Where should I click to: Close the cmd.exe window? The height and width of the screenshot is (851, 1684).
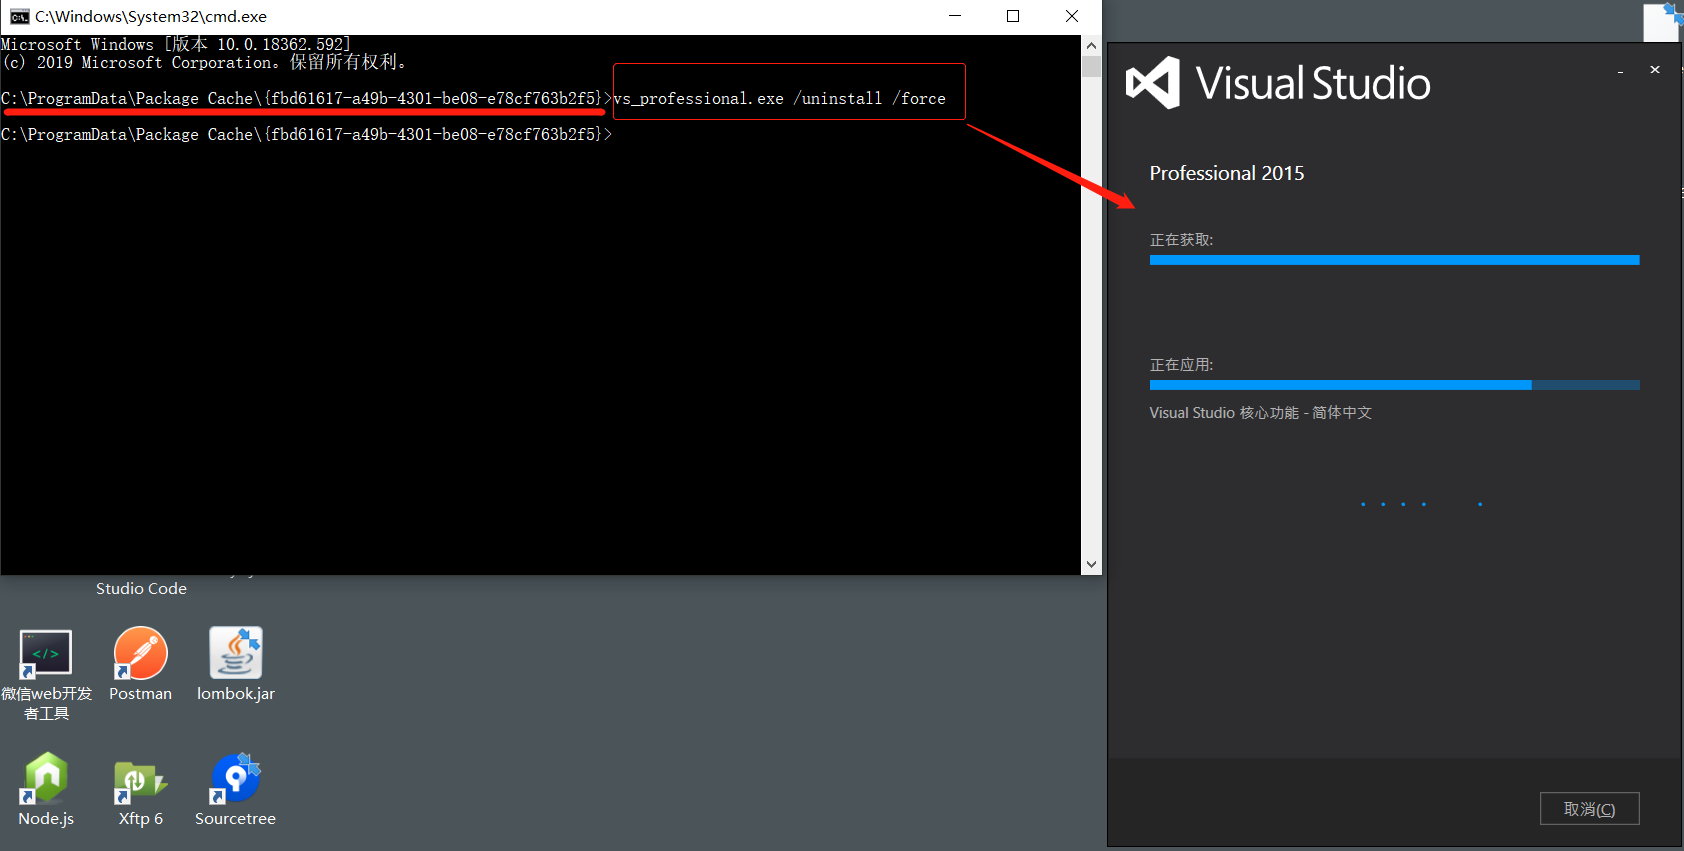click(x=1072, y=16)
